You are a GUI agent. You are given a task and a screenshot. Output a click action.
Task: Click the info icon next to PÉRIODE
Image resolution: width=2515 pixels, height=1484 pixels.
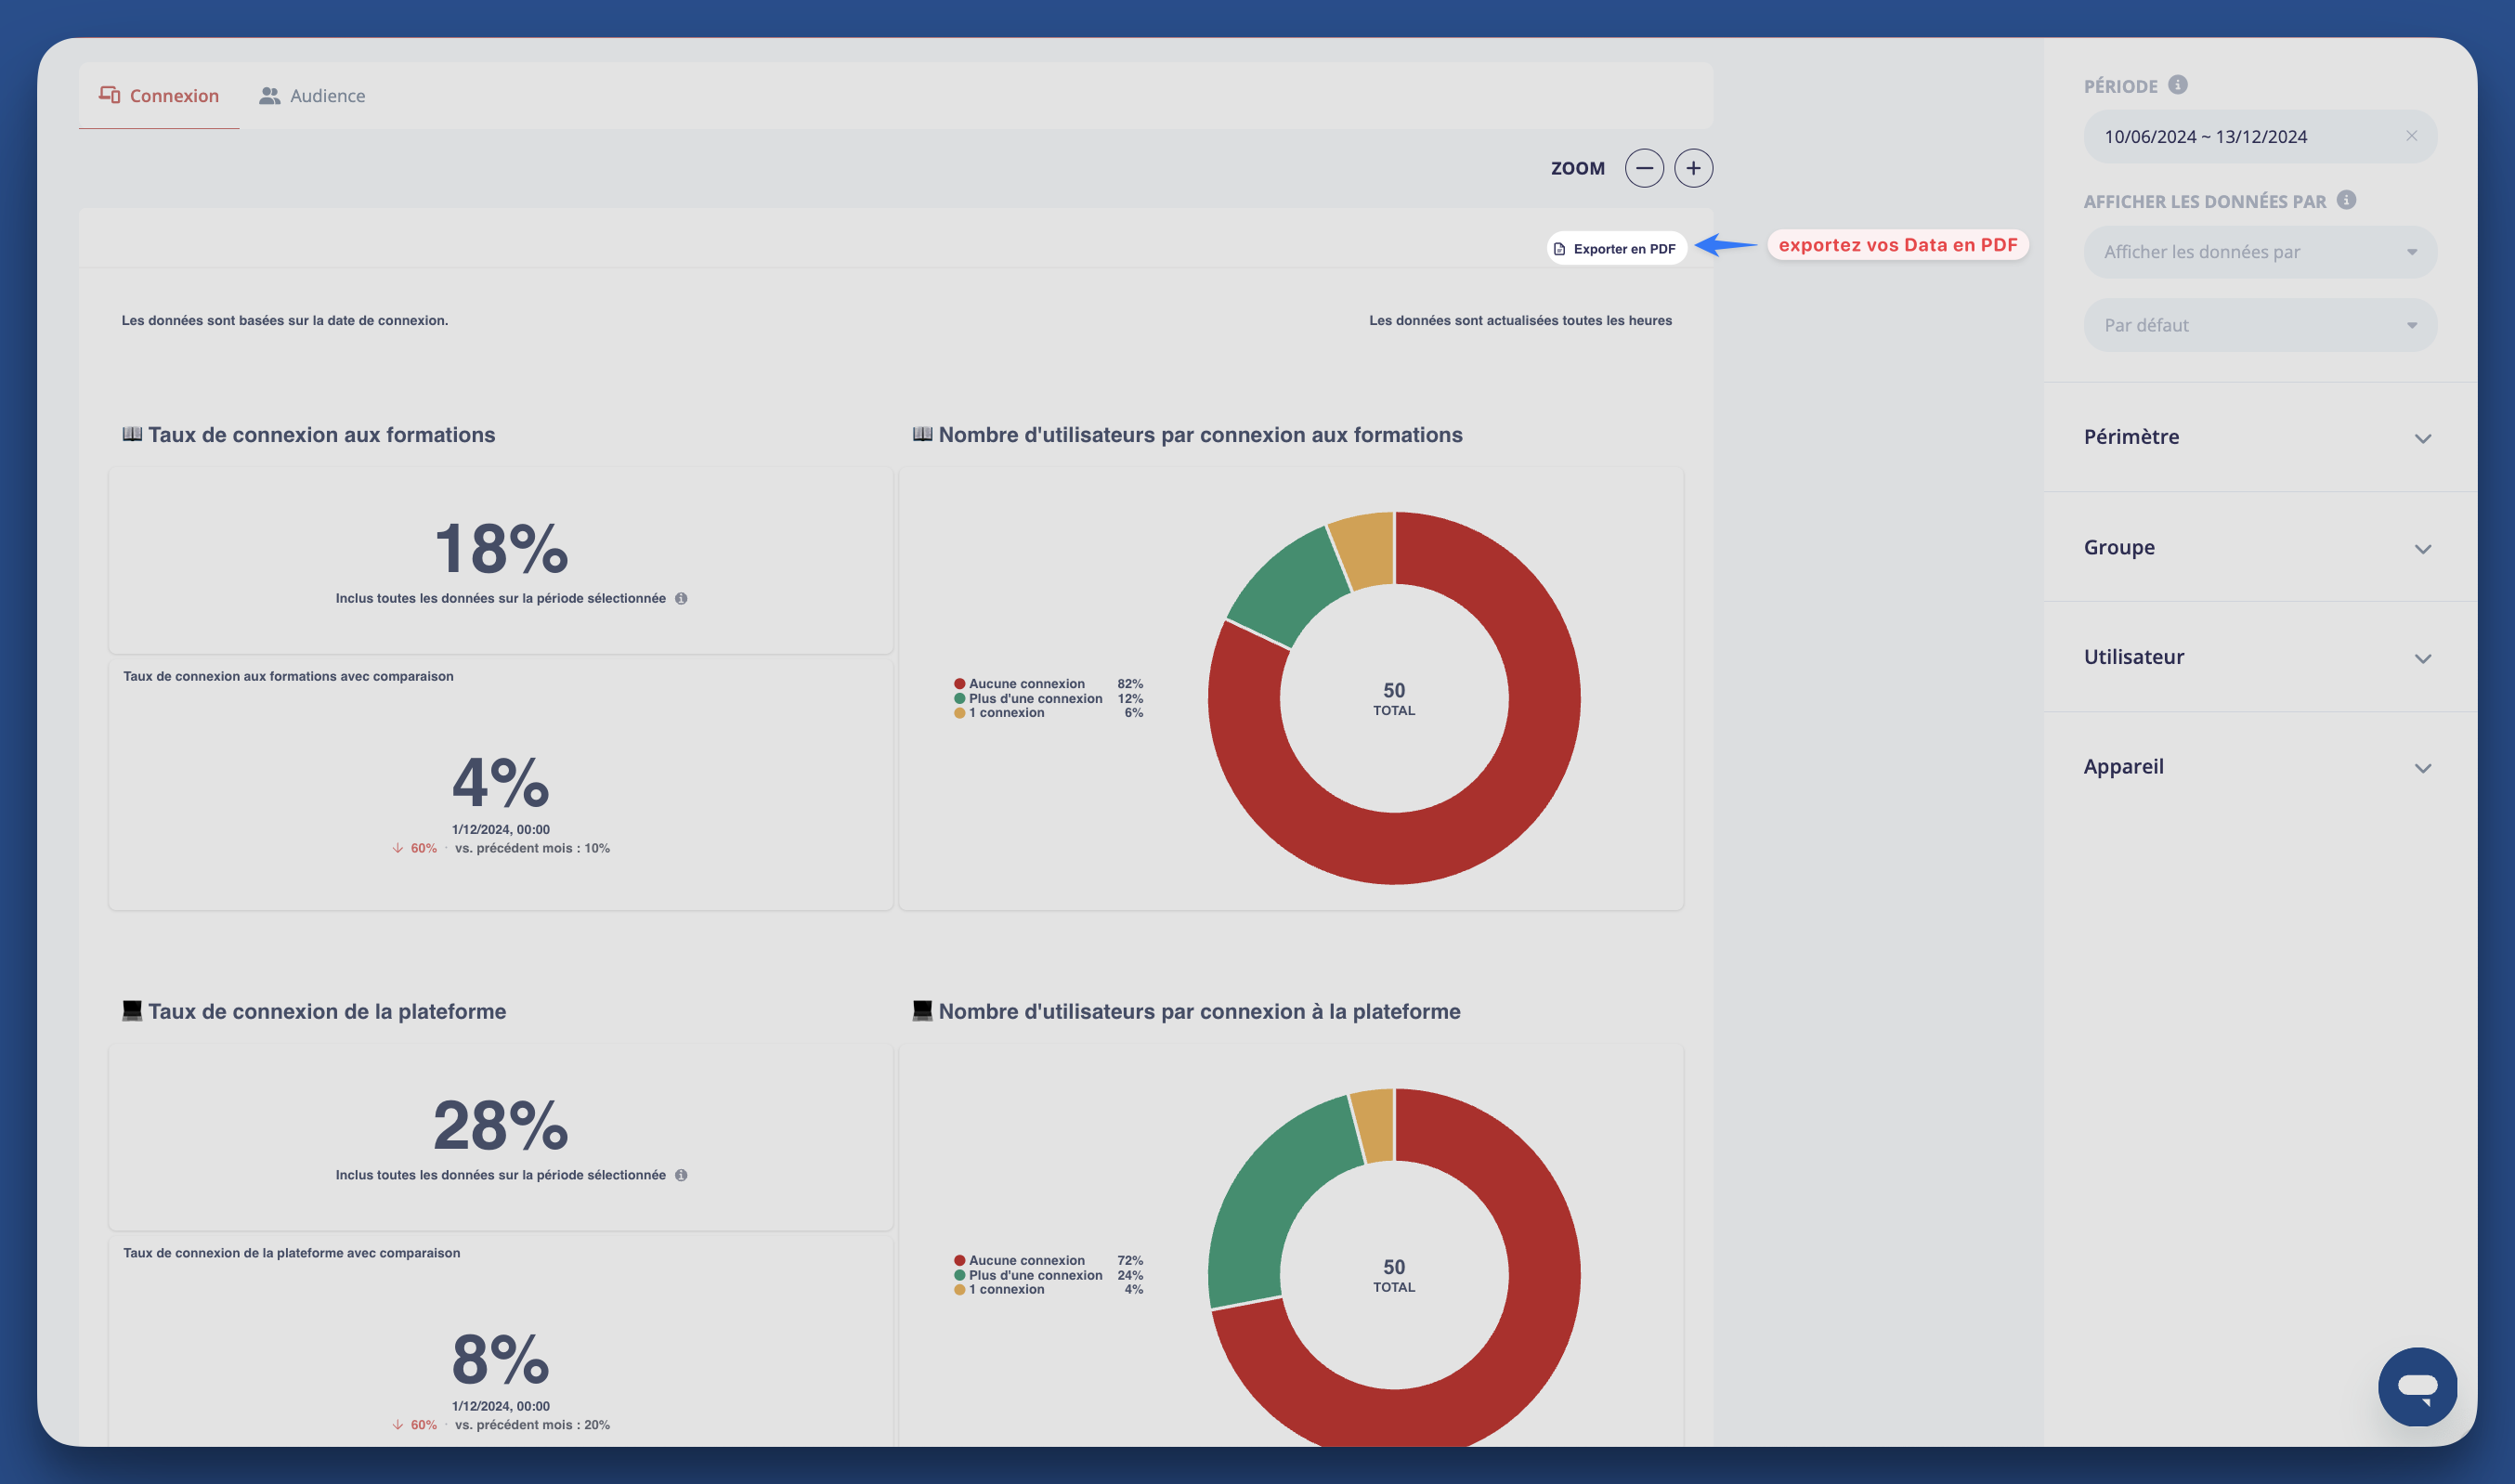2178,85
